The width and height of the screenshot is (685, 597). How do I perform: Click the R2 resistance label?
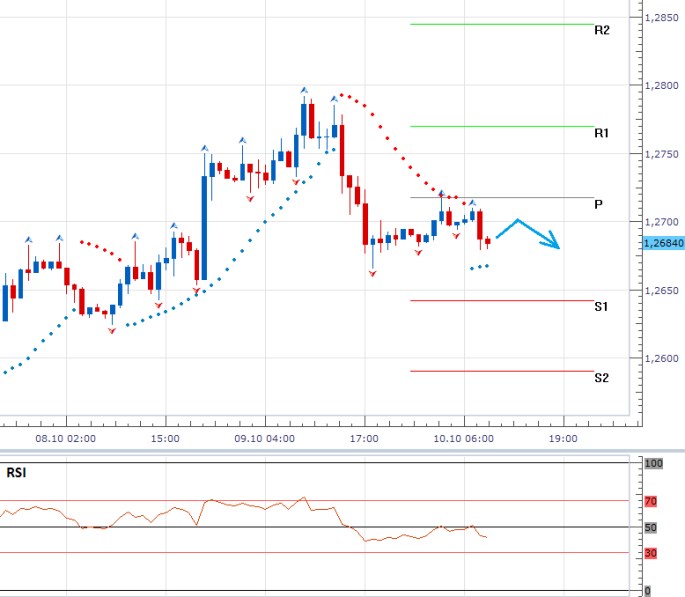click(x=602, y=31)
